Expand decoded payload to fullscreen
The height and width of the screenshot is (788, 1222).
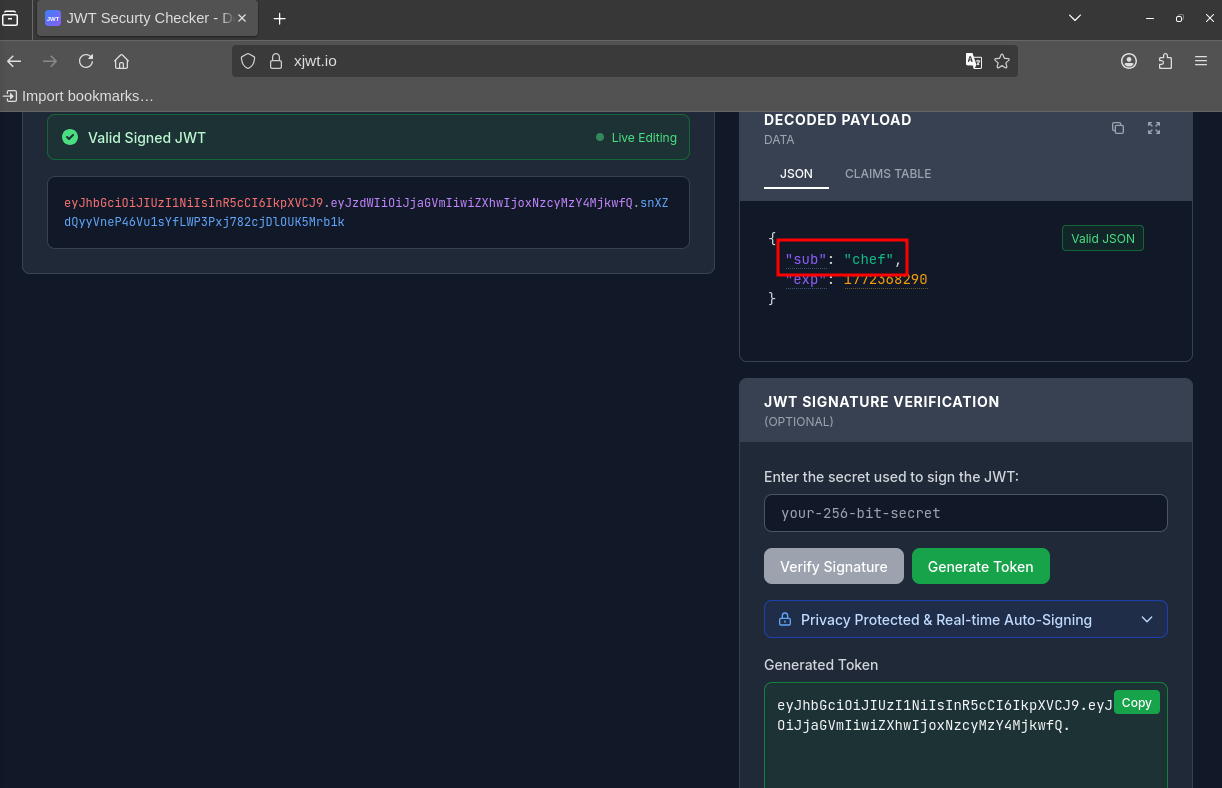click(x=1154, y=128)
